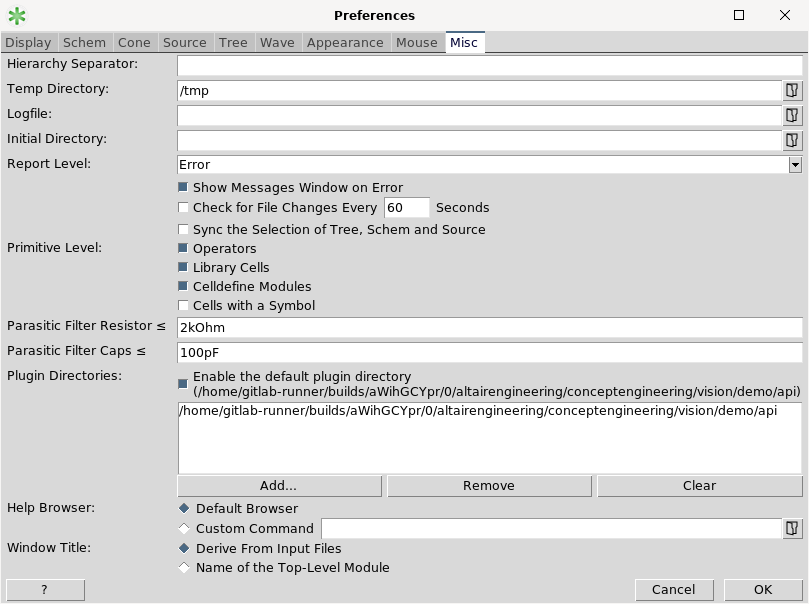Click the Parasitic Filter Resistor field 2kOhm

(490, 328)
